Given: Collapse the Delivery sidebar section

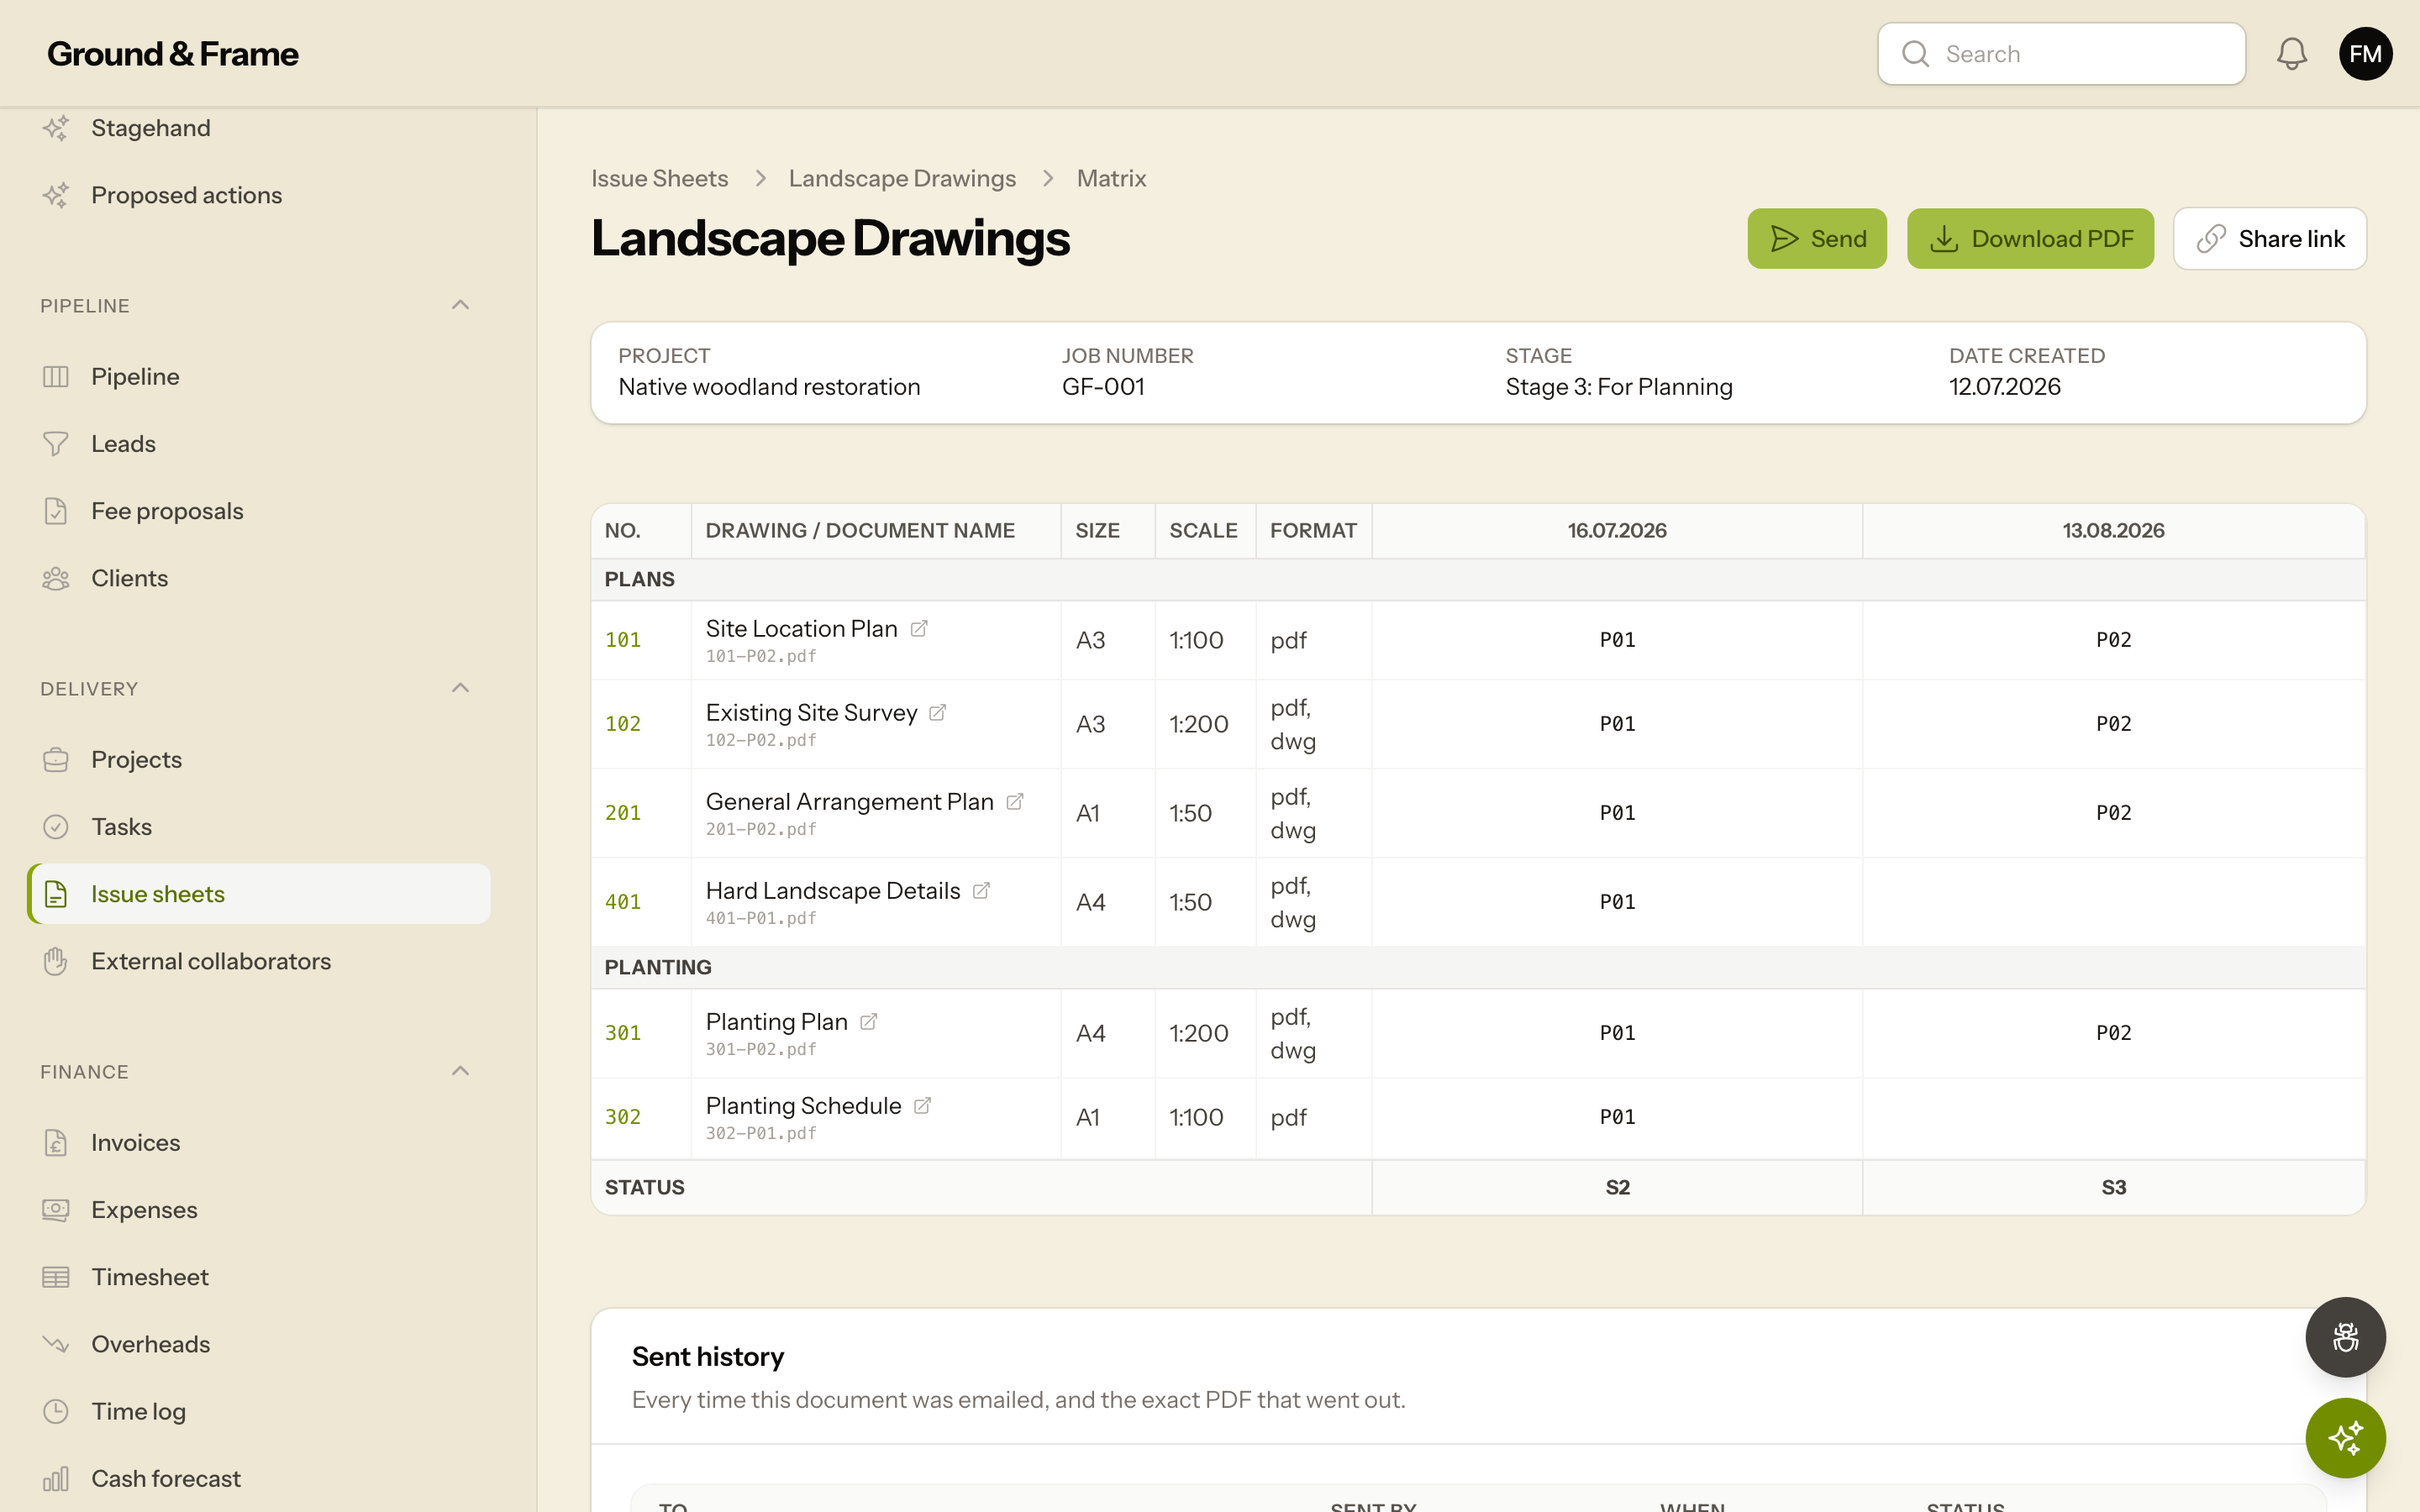Looking at the screenshot, I should coord(460,688).
